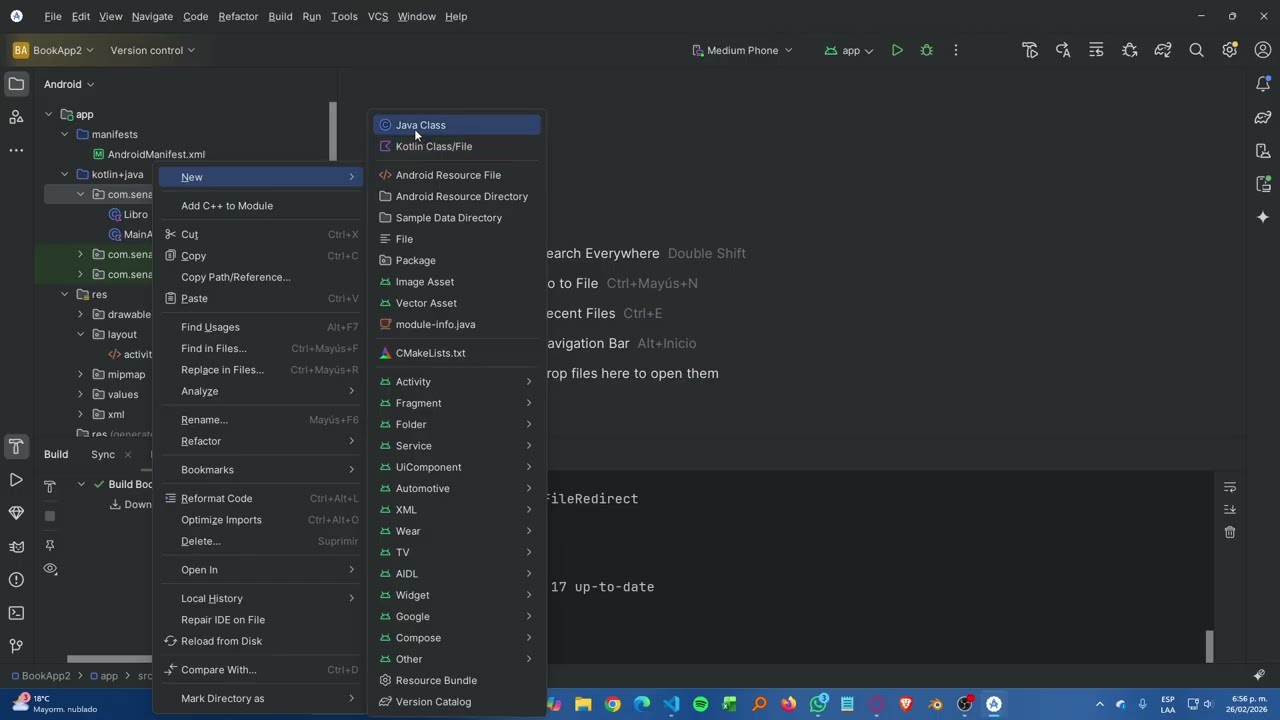Click Compare With... menu entry
This screenshot has height=720, width=1280.
263,670
